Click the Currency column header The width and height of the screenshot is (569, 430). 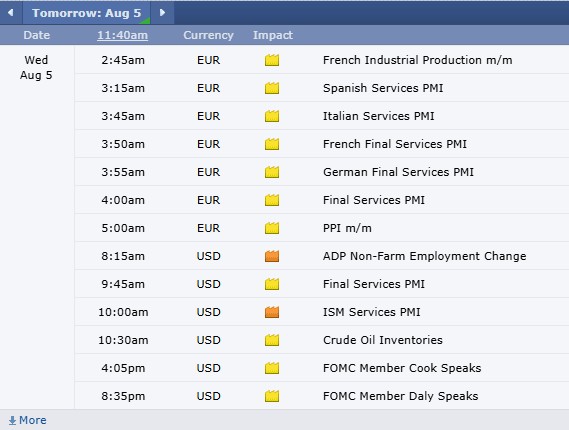208,35
